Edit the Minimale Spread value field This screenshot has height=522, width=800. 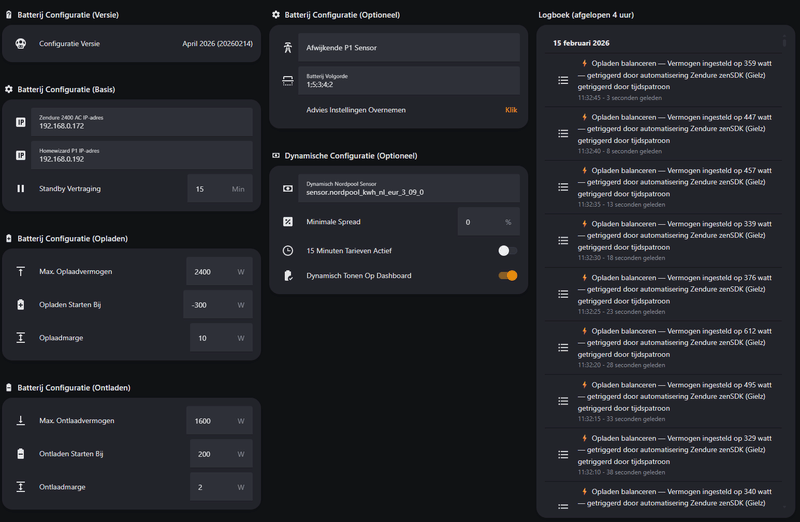(x=478, y=222)
